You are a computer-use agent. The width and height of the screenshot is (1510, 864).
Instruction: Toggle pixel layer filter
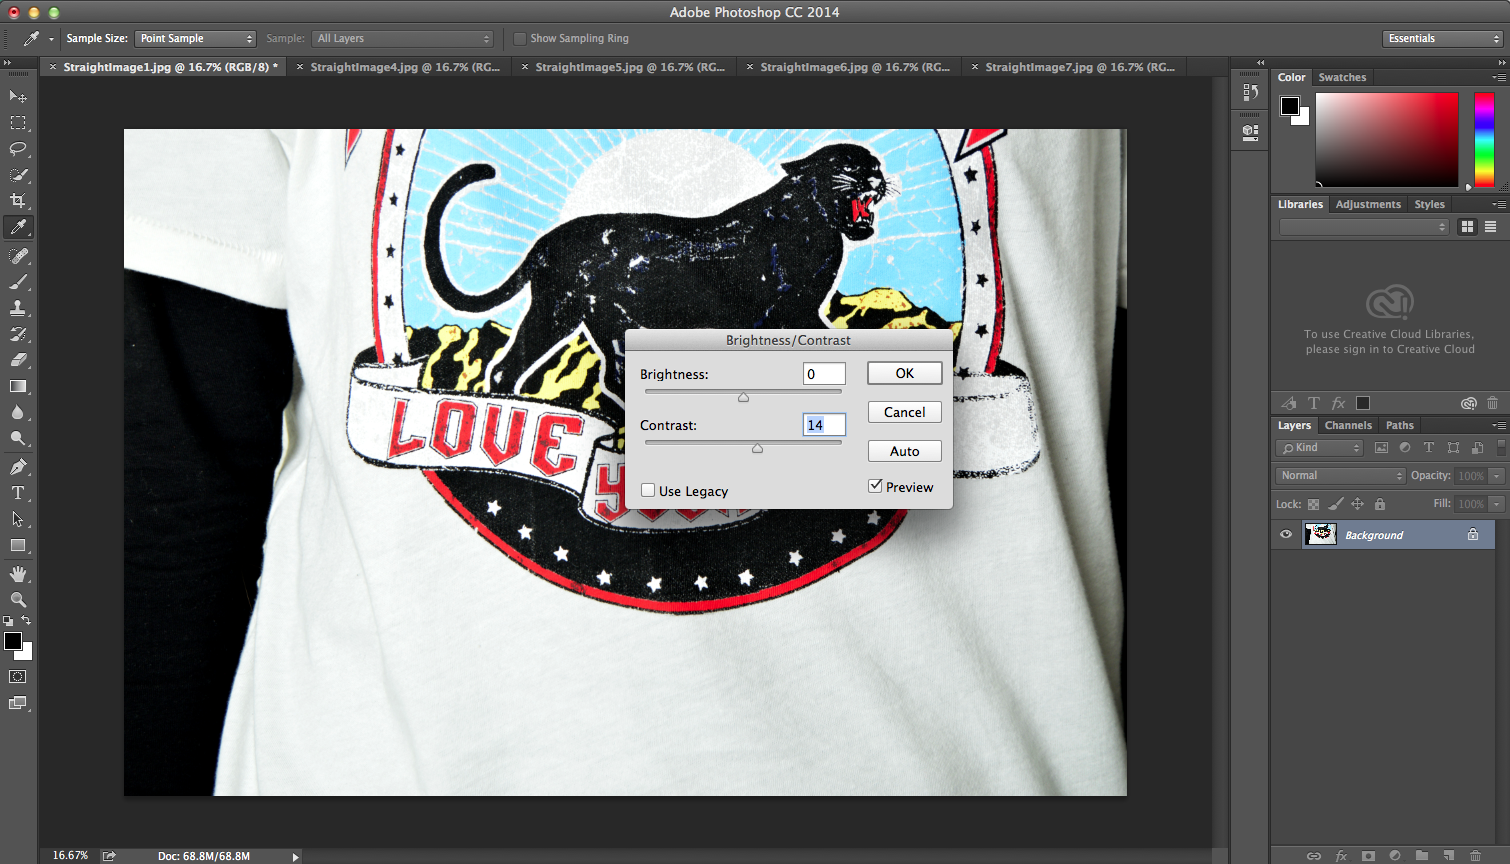pyautogui.click(x=1381, y=448)
